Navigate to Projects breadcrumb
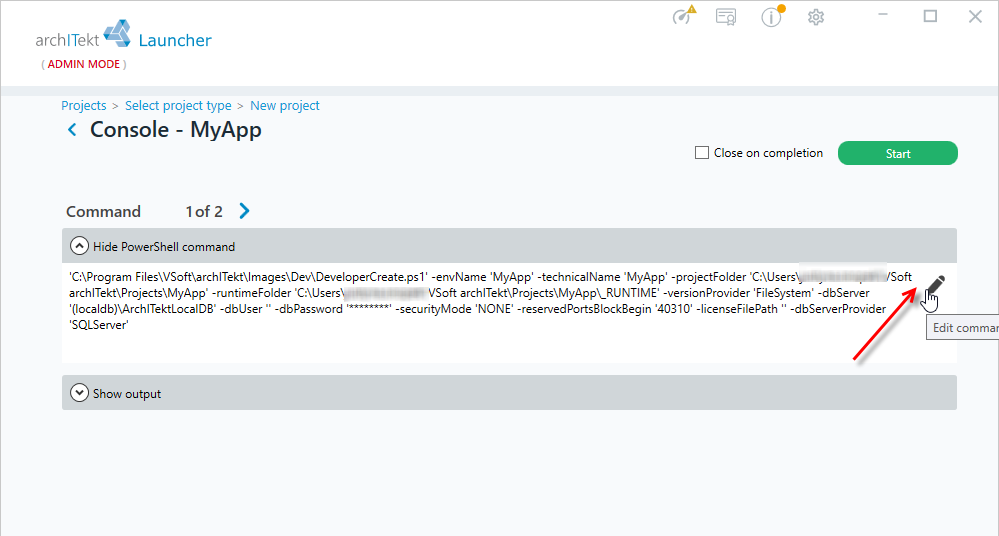The image size is (999, 536). click(83, 106)
